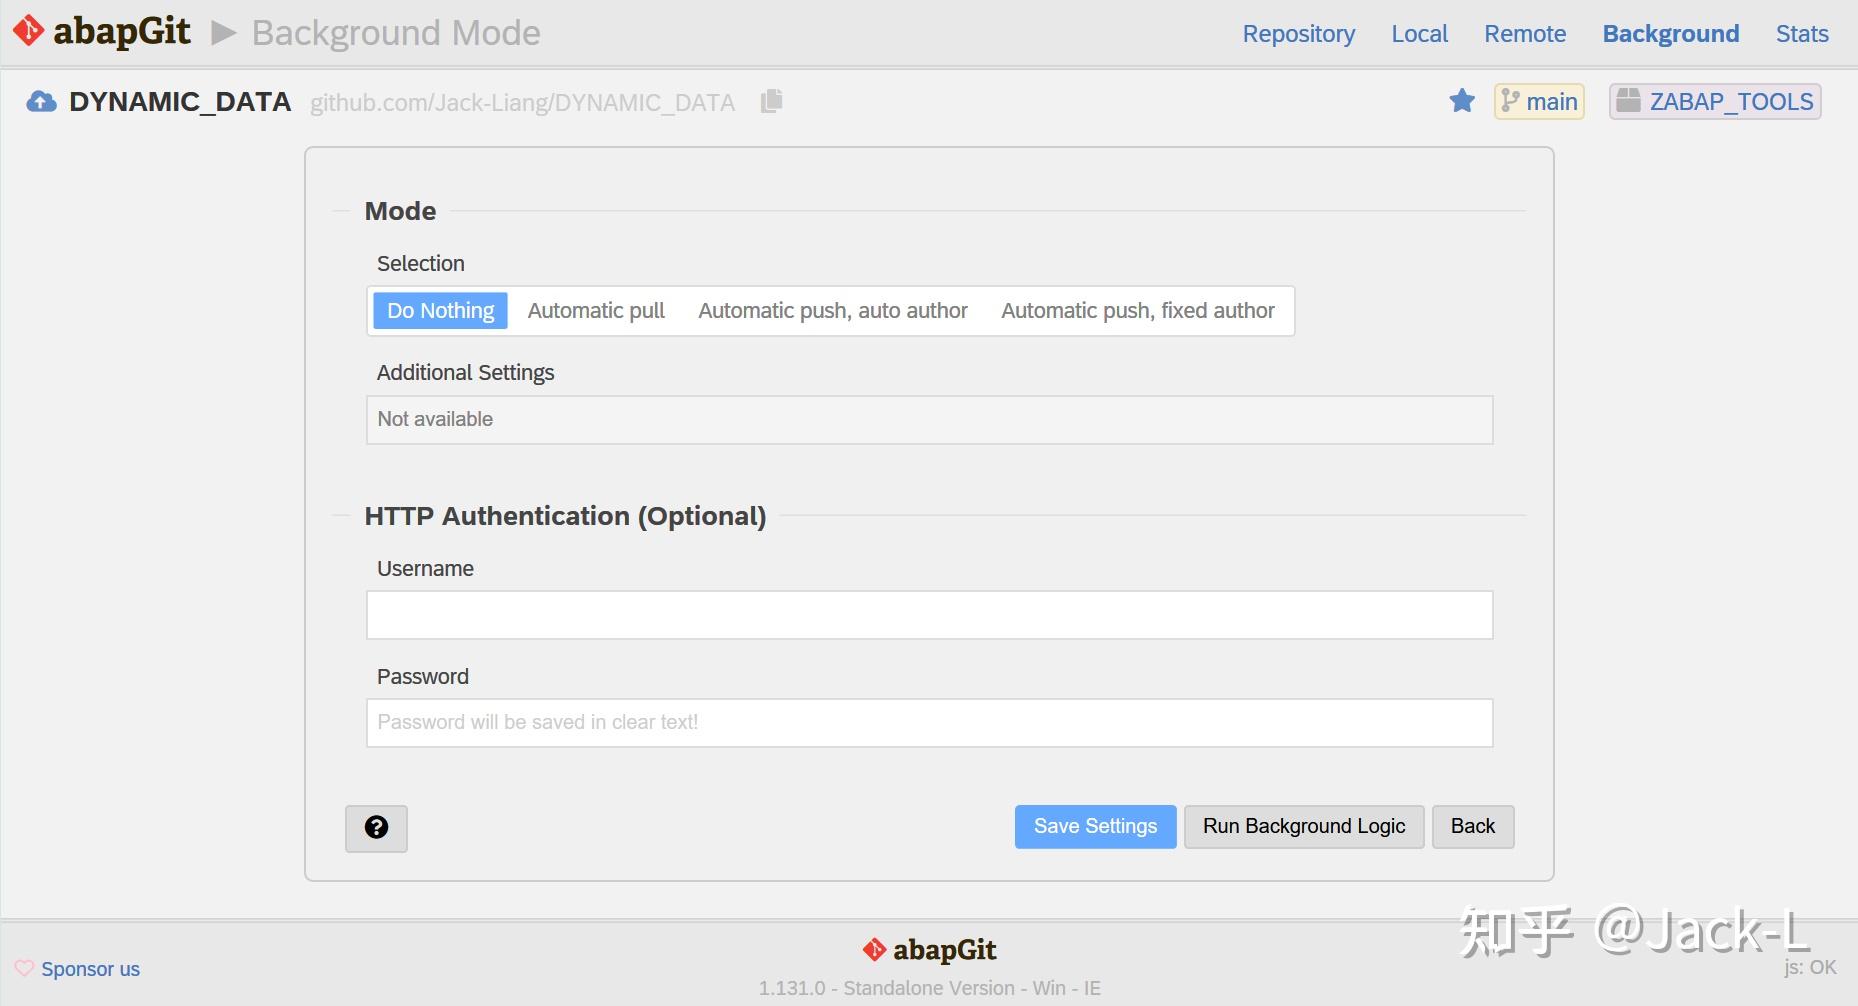This screenshot has height=1006, width=1858.
Task: Choose Automatic push, auto author mode
Action: pyautogui.click(x=832, y=311)
